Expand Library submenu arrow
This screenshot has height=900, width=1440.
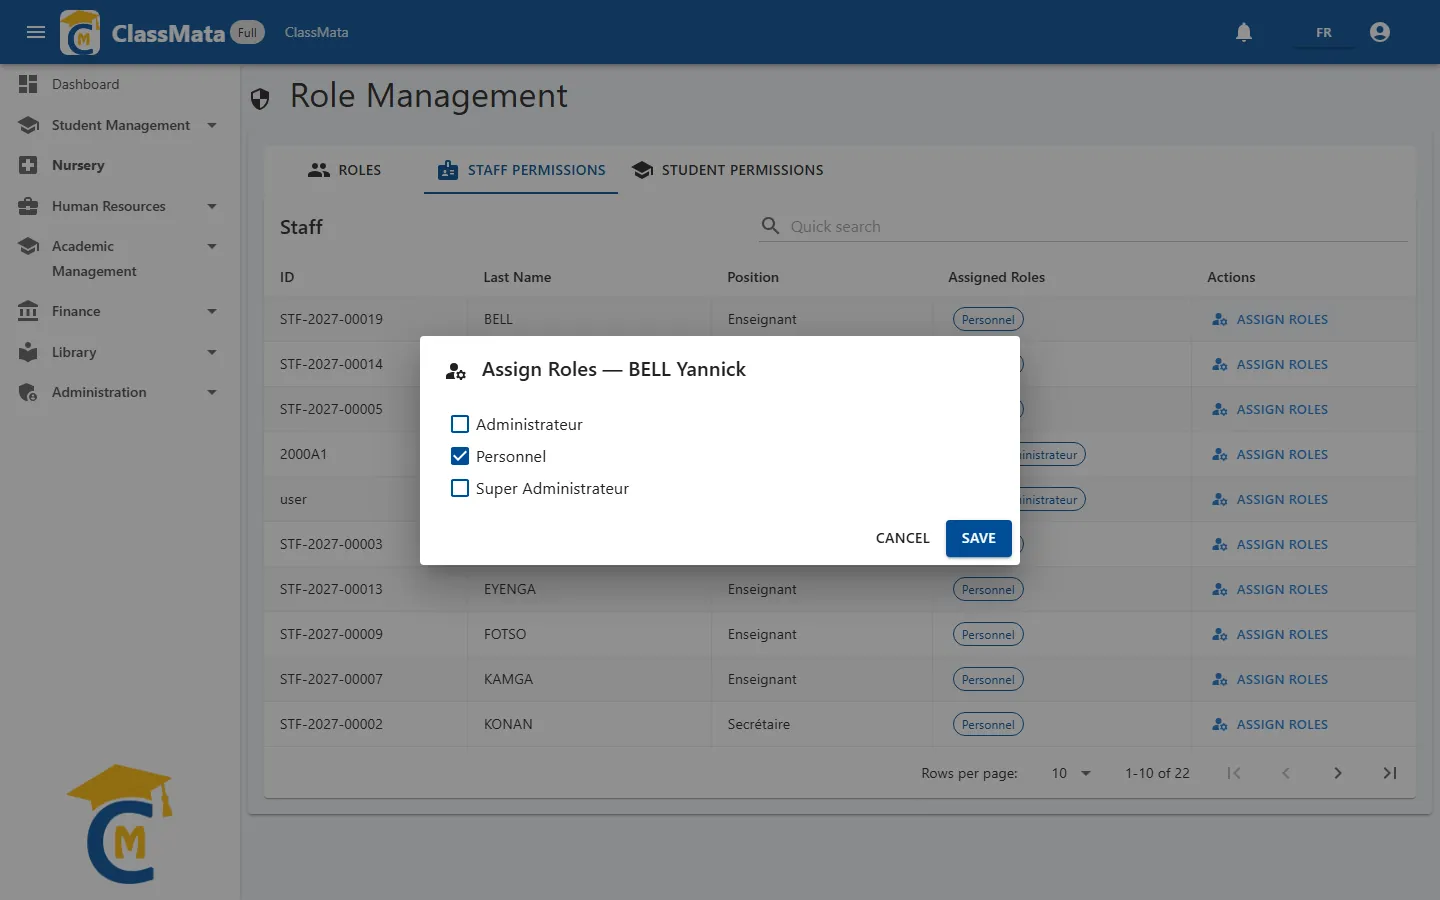[x=212, y=352]
